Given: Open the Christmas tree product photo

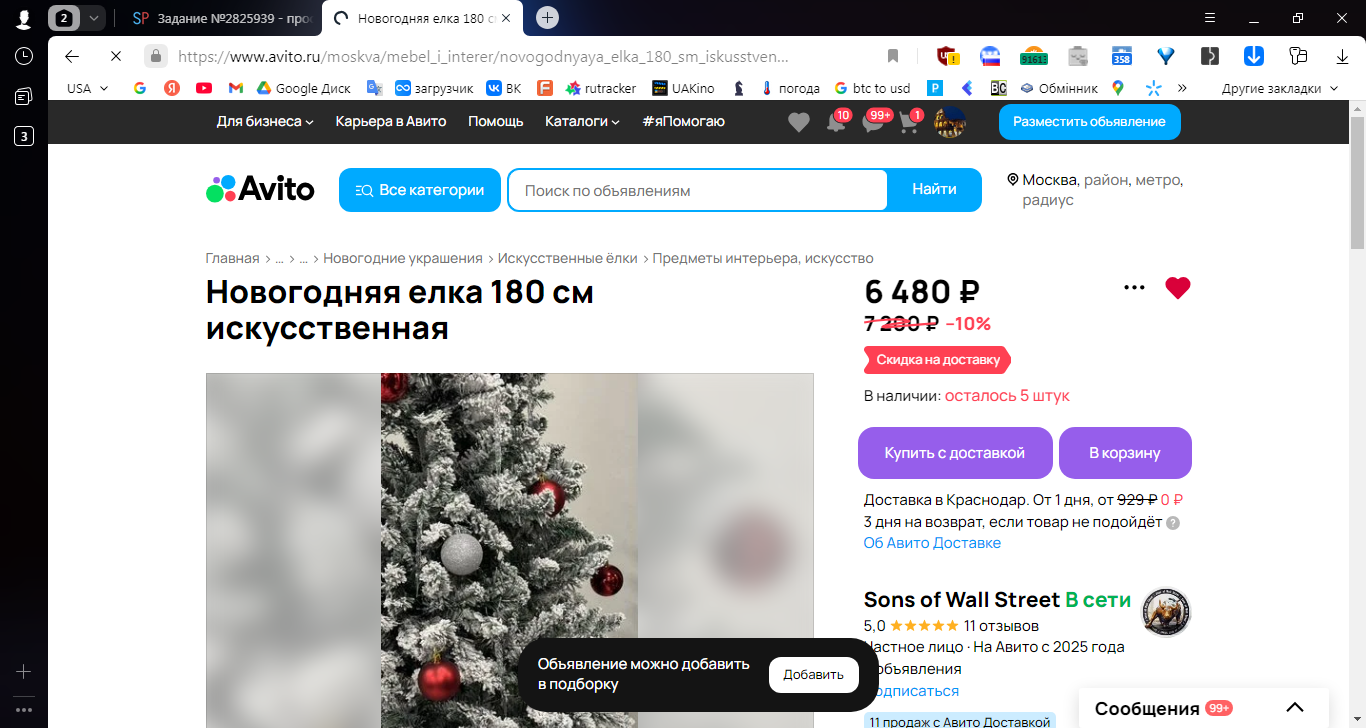Looking at the screenshot, I should (509, 550).
